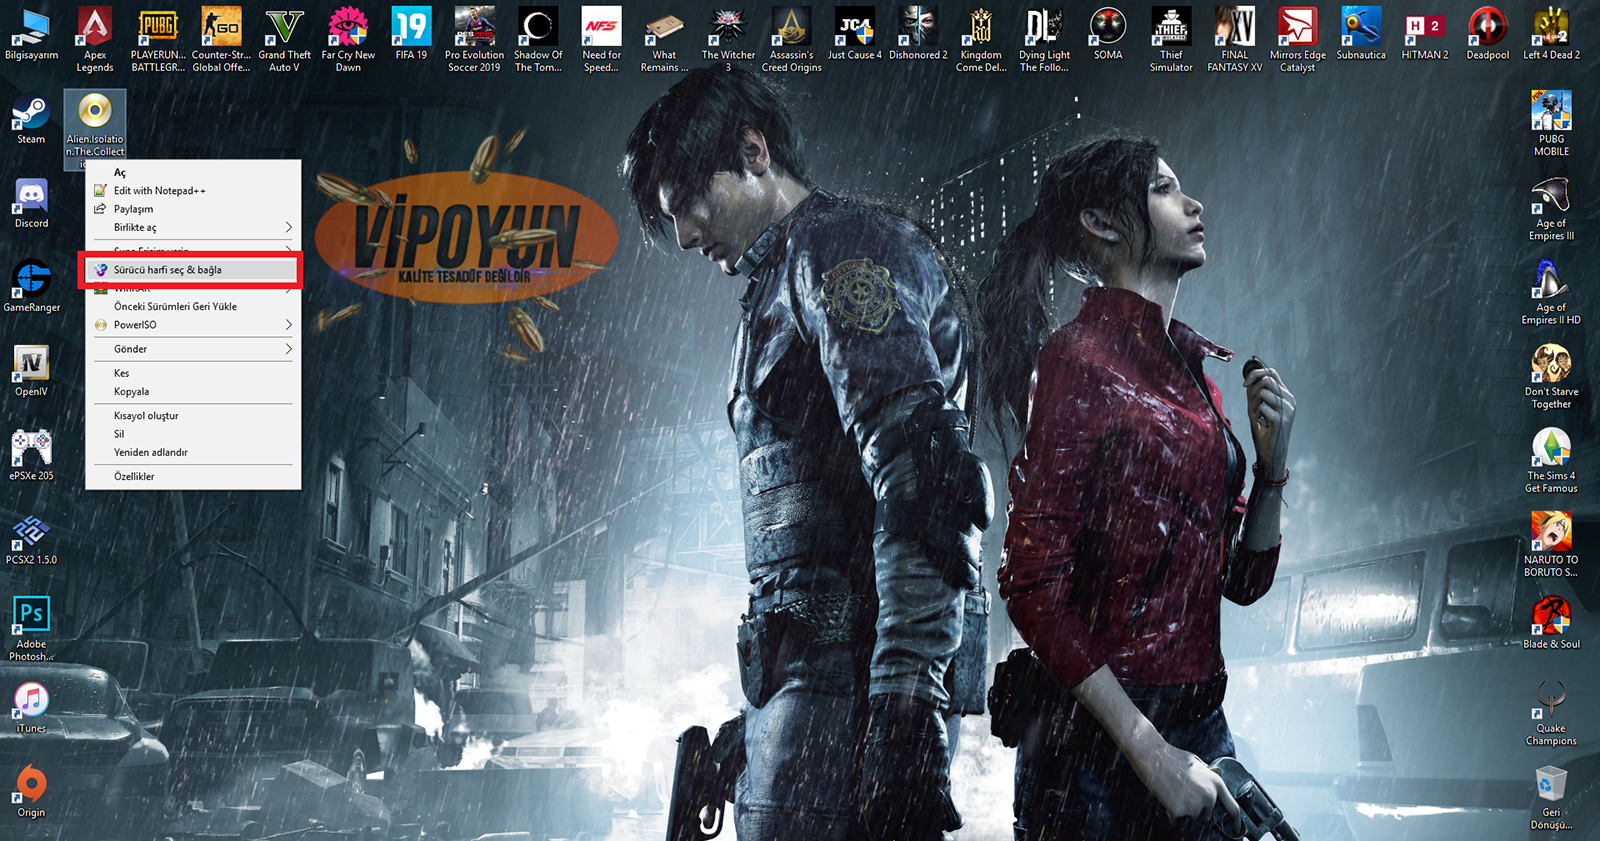The height and width of the screenshot is (841, 1600).
Task: Select Don't Starve Together shortcut
Action: 1551,377
